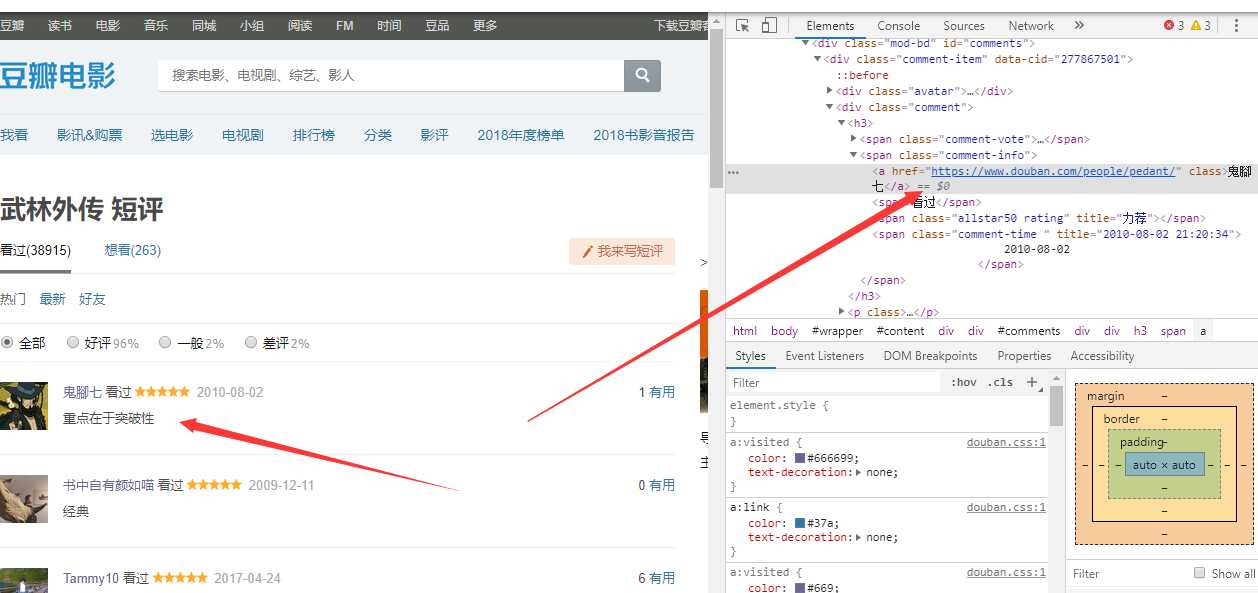
Task: Open user Tammy10's profile link
Action: 91,578
